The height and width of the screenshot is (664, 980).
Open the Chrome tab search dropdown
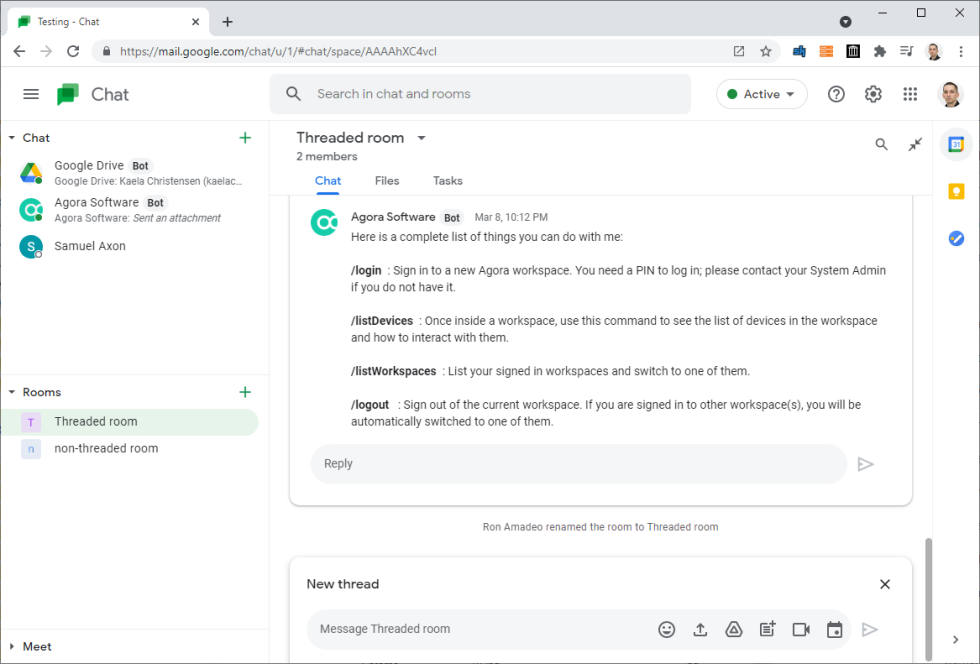coord(846,22)
